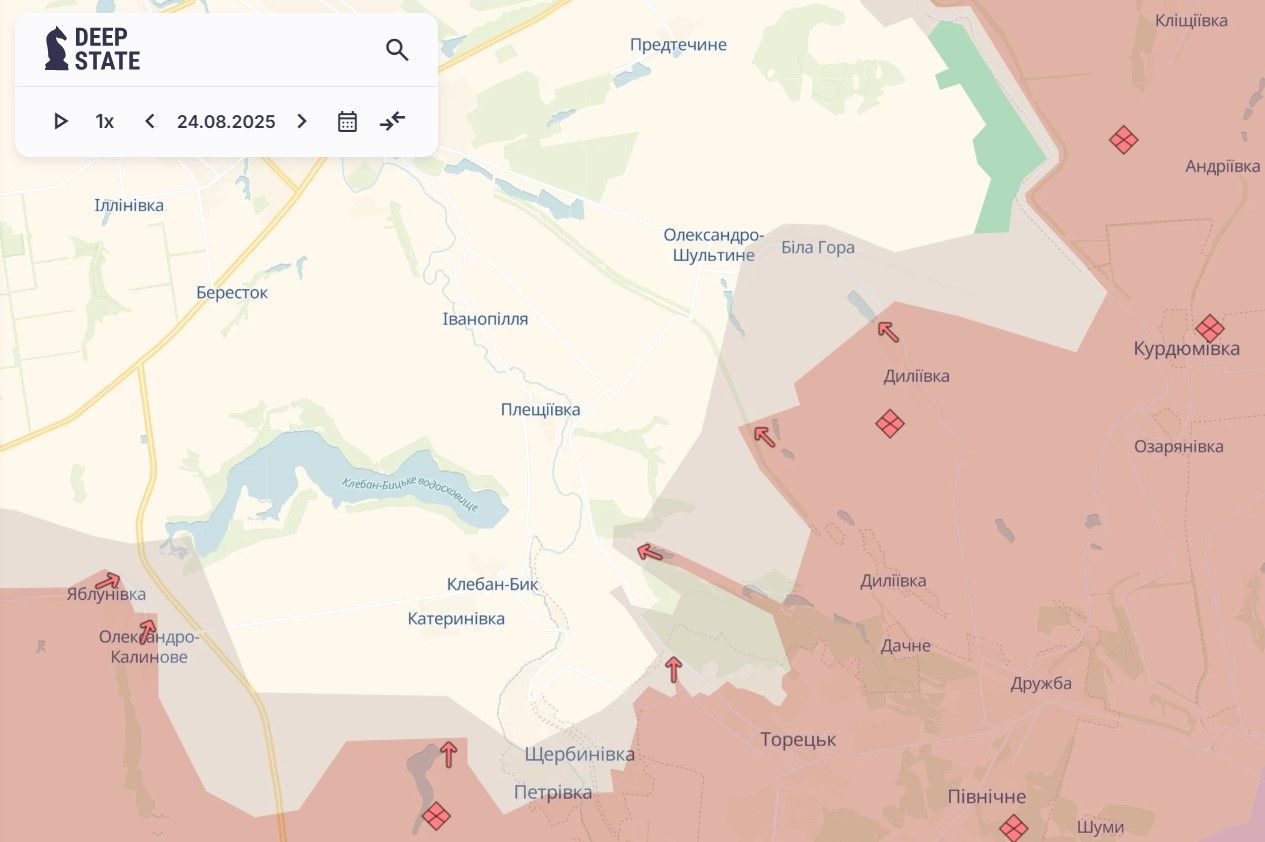Go to the previous date arrow
Screen dimensions: 1265x842
150,122
